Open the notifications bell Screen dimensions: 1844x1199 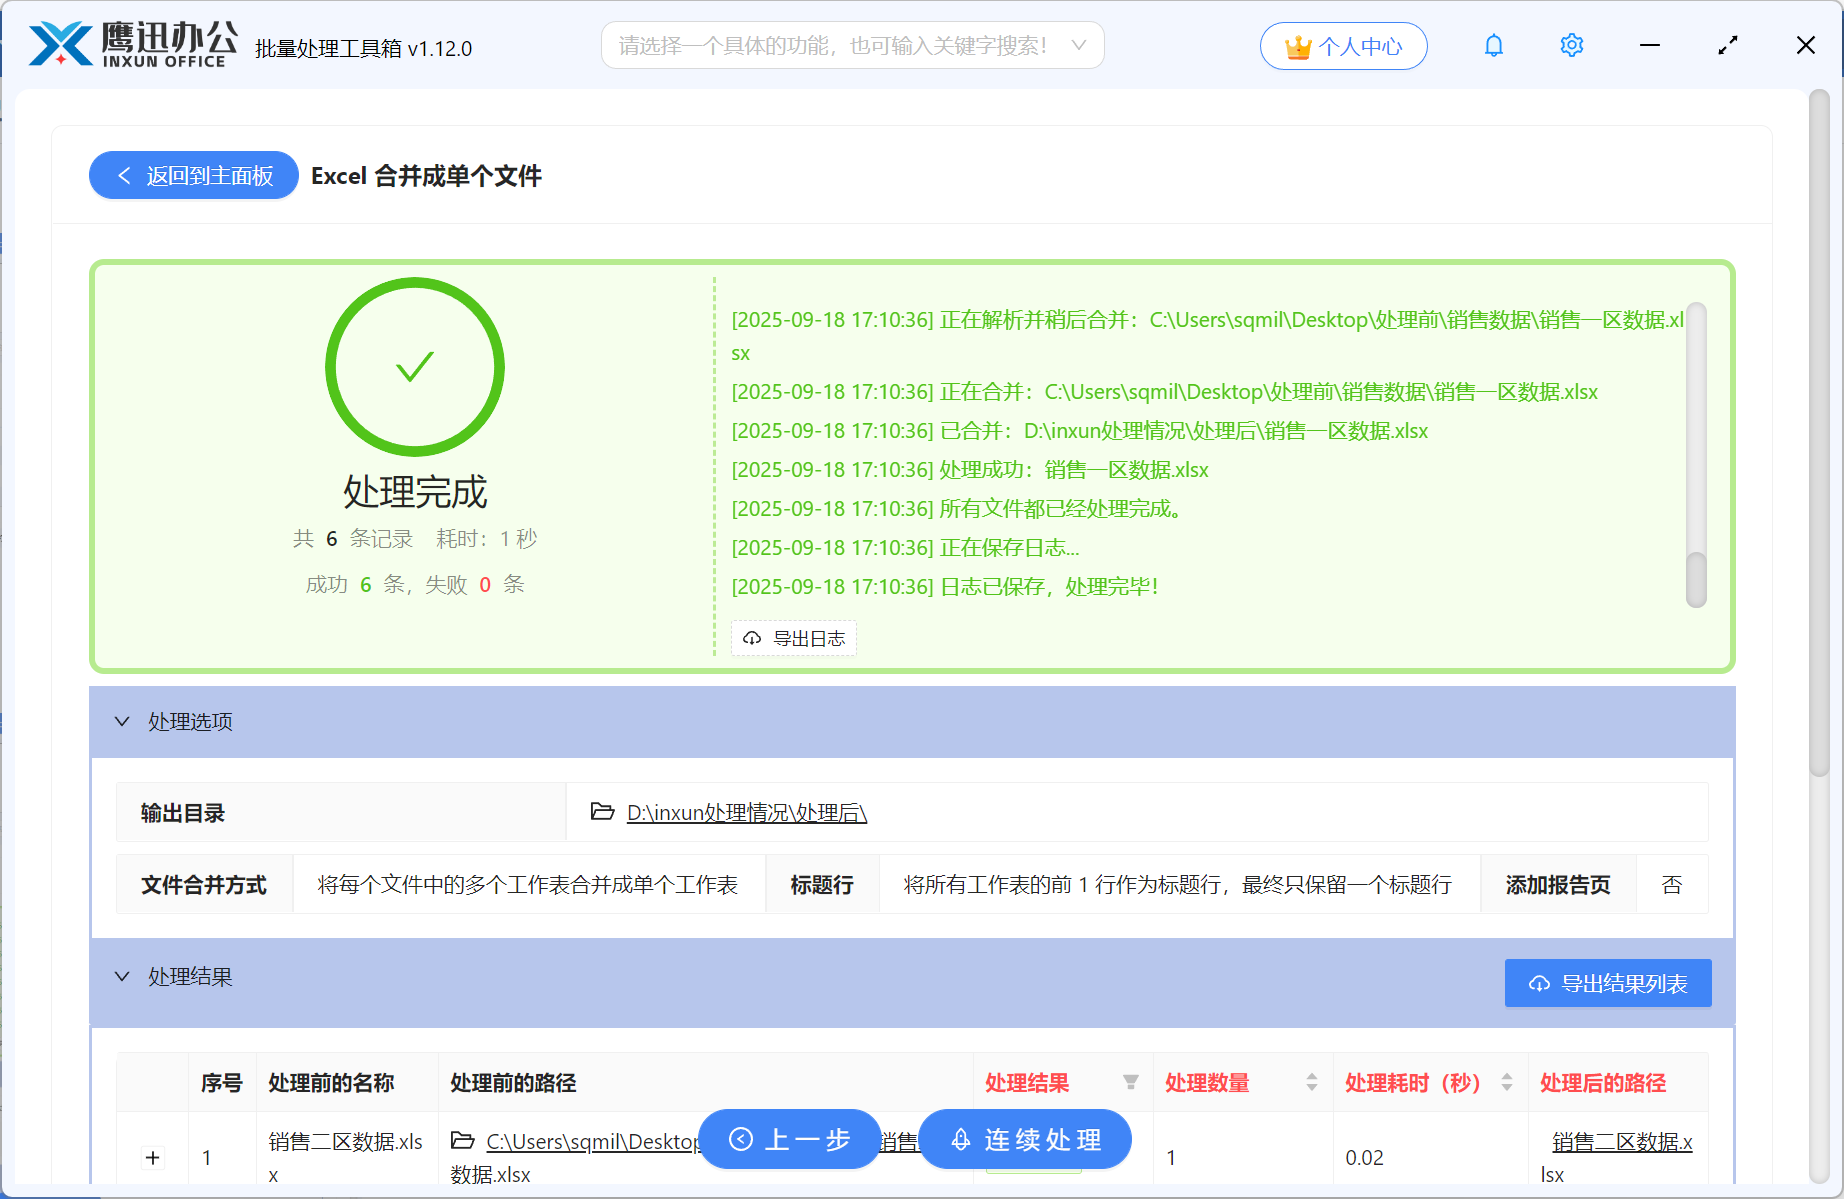pos(1493,45)
